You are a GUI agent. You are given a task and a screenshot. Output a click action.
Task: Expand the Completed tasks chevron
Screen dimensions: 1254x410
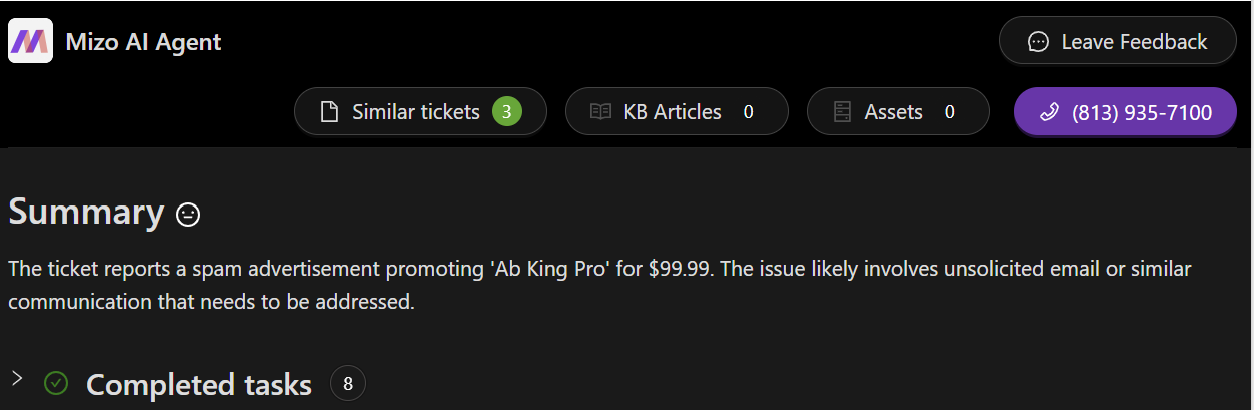(17, 378)
